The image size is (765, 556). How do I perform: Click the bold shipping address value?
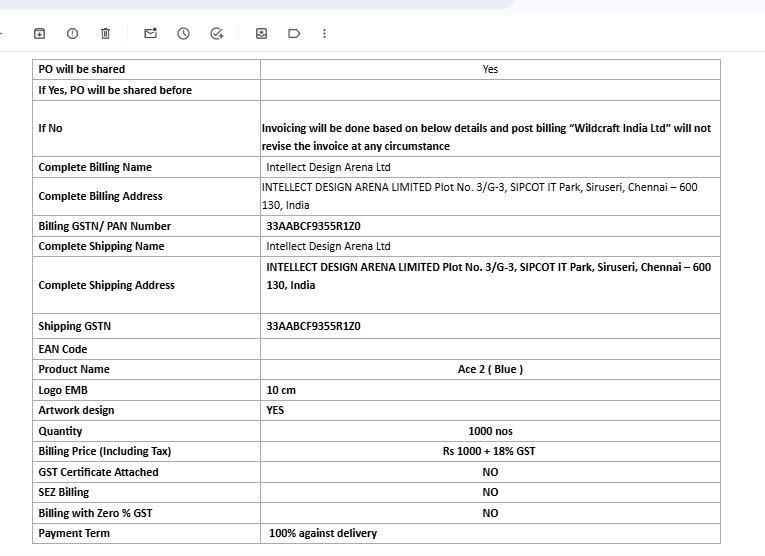[488, 276]
